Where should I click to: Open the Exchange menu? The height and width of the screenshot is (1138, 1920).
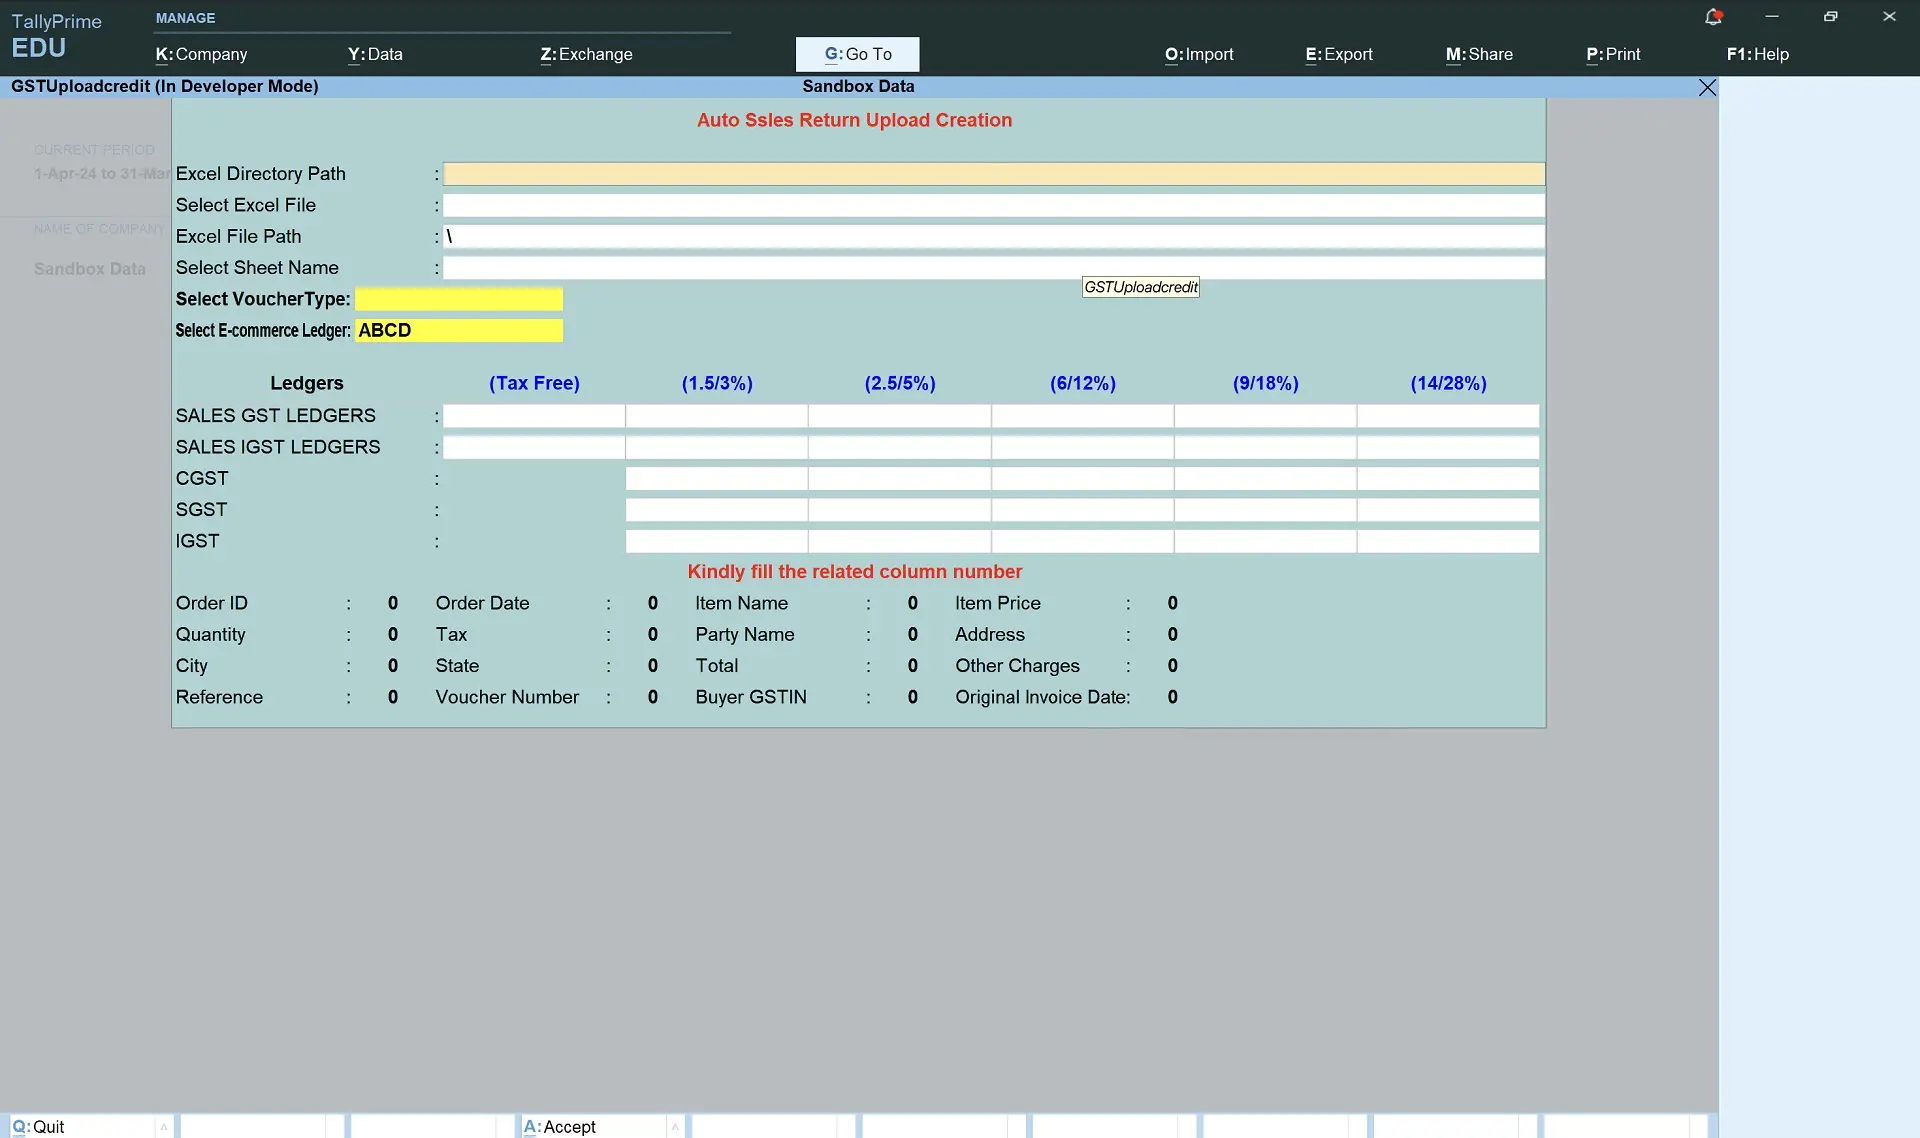[x=586, y=54]
